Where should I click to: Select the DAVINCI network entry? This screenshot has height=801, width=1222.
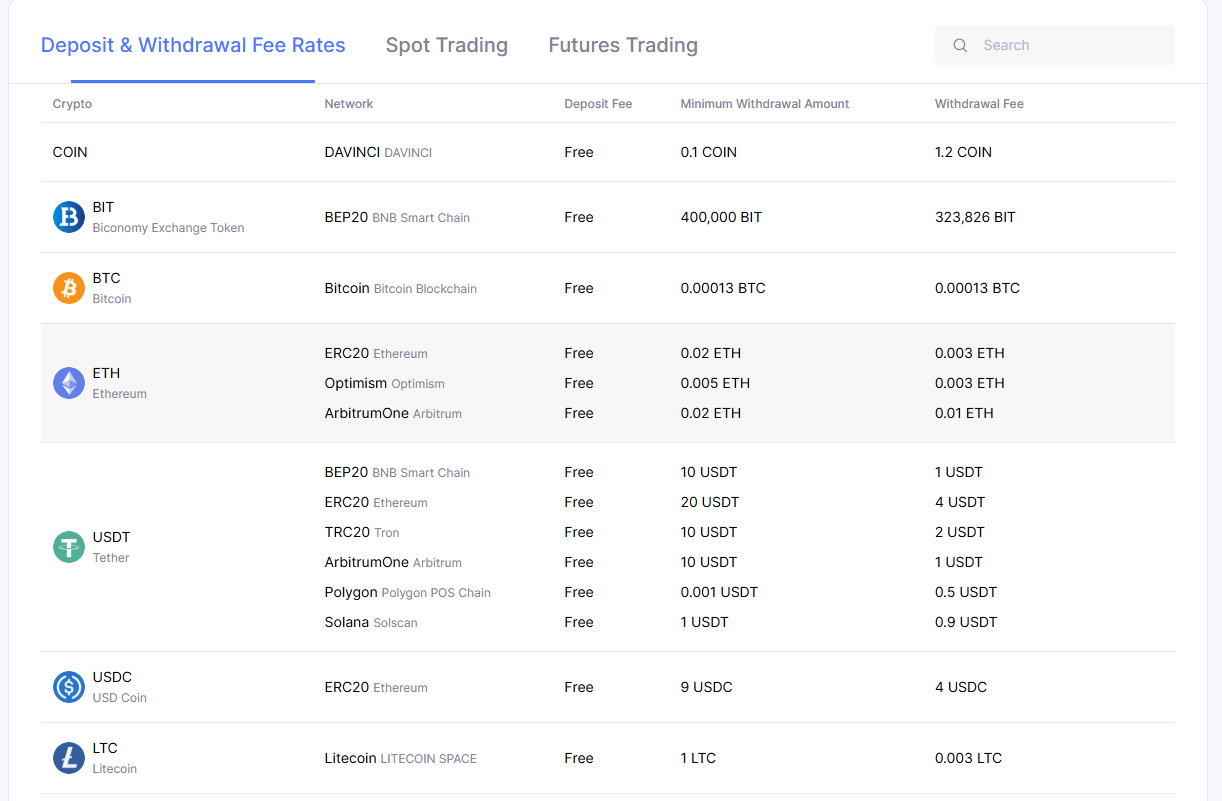pos(378,152)
